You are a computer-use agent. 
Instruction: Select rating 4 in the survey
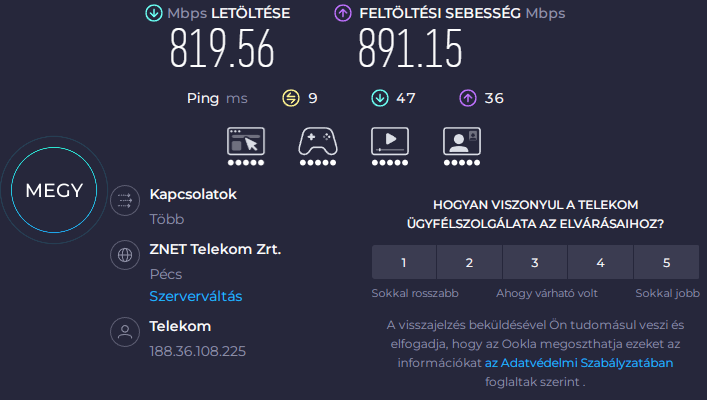click(601, 262)
